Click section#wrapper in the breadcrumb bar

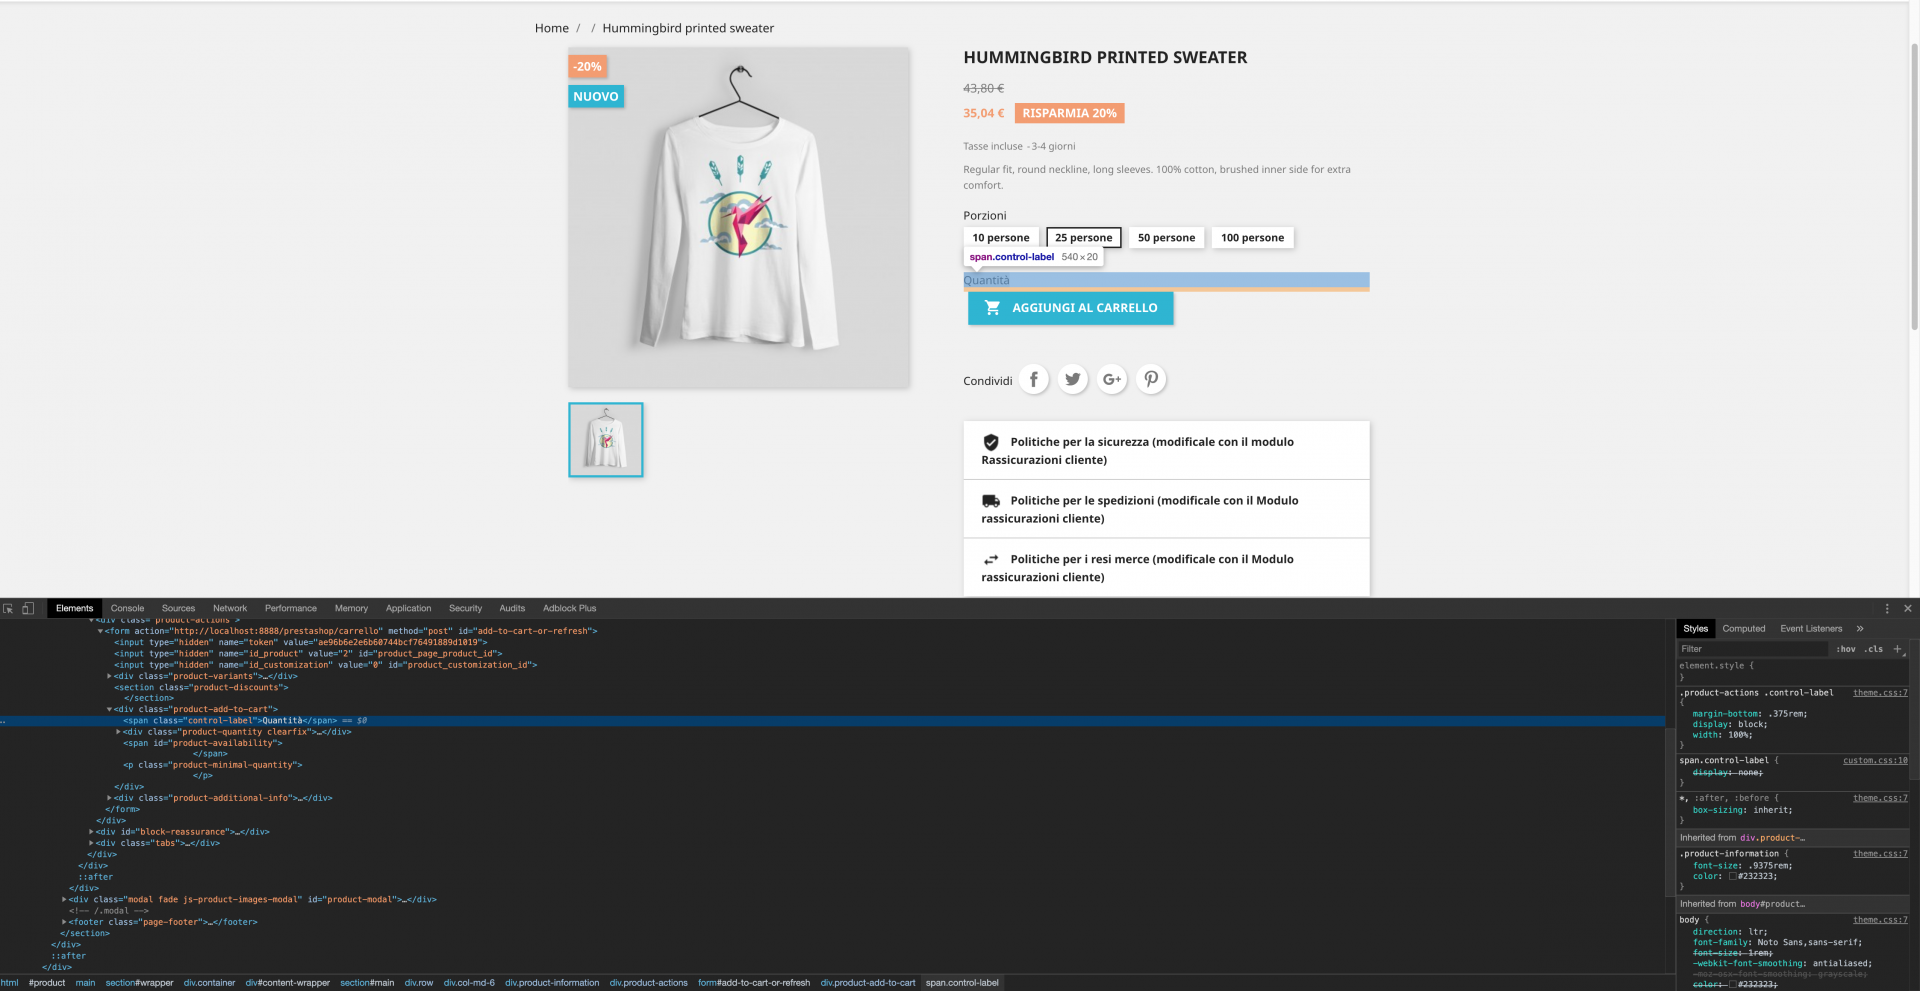pos(139,983)
